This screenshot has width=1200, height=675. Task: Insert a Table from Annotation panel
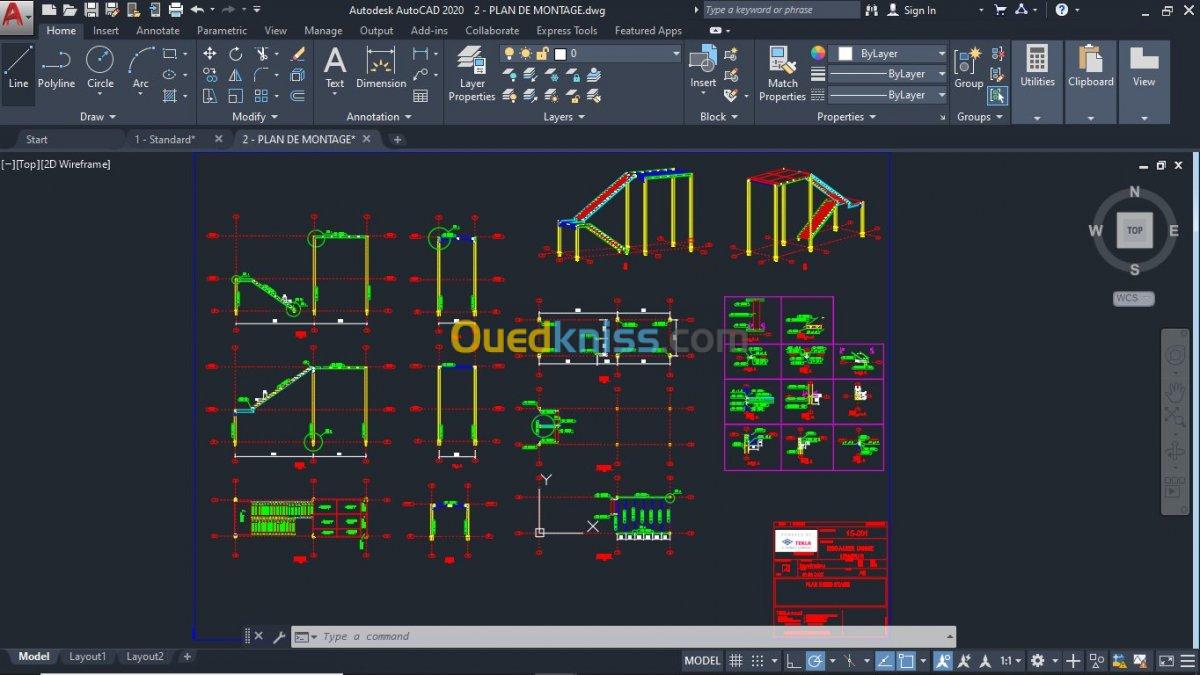[x=421, y=96]
